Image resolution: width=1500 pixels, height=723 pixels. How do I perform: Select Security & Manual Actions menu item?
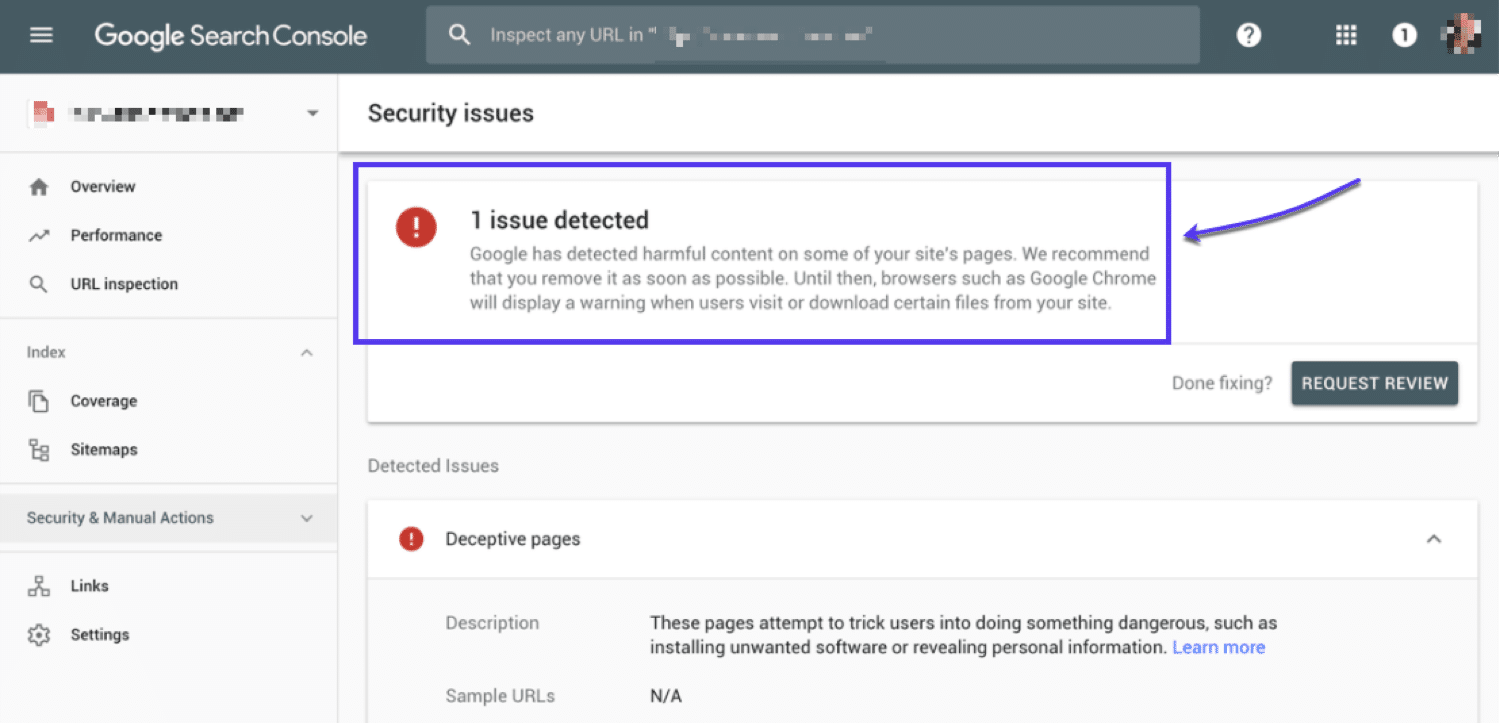pos(120,518)
